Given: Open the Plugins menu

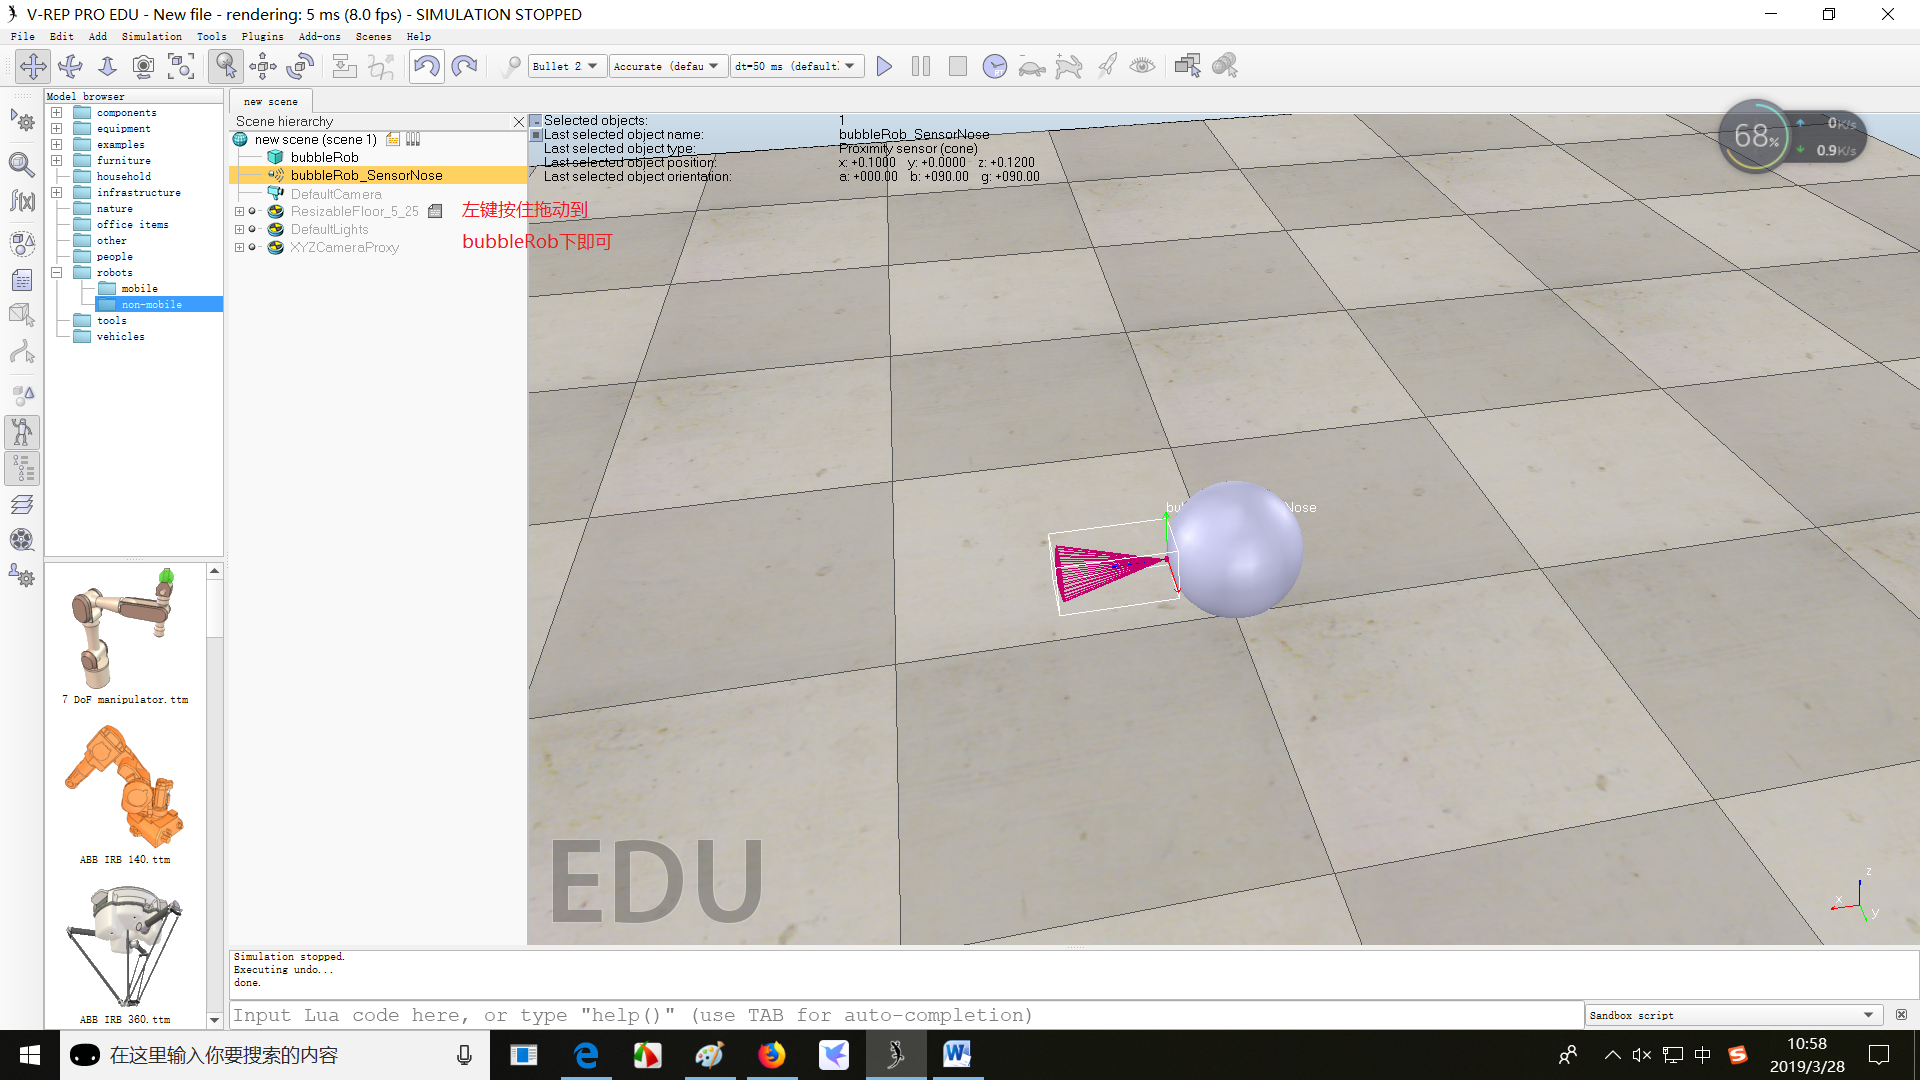Looking at the screenshot, I should tap(262, 36).
